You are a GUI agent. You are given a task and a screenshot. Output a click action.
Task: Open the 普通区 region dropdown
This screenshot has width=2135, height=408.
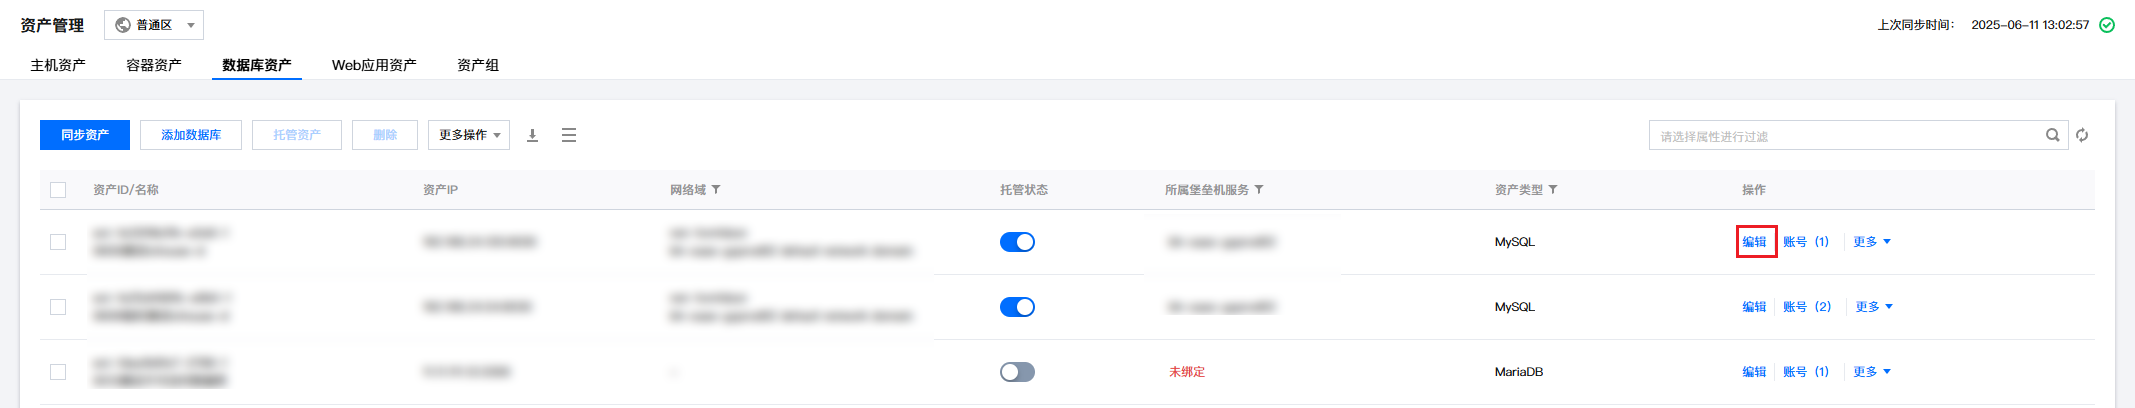[x=154, y=25]
